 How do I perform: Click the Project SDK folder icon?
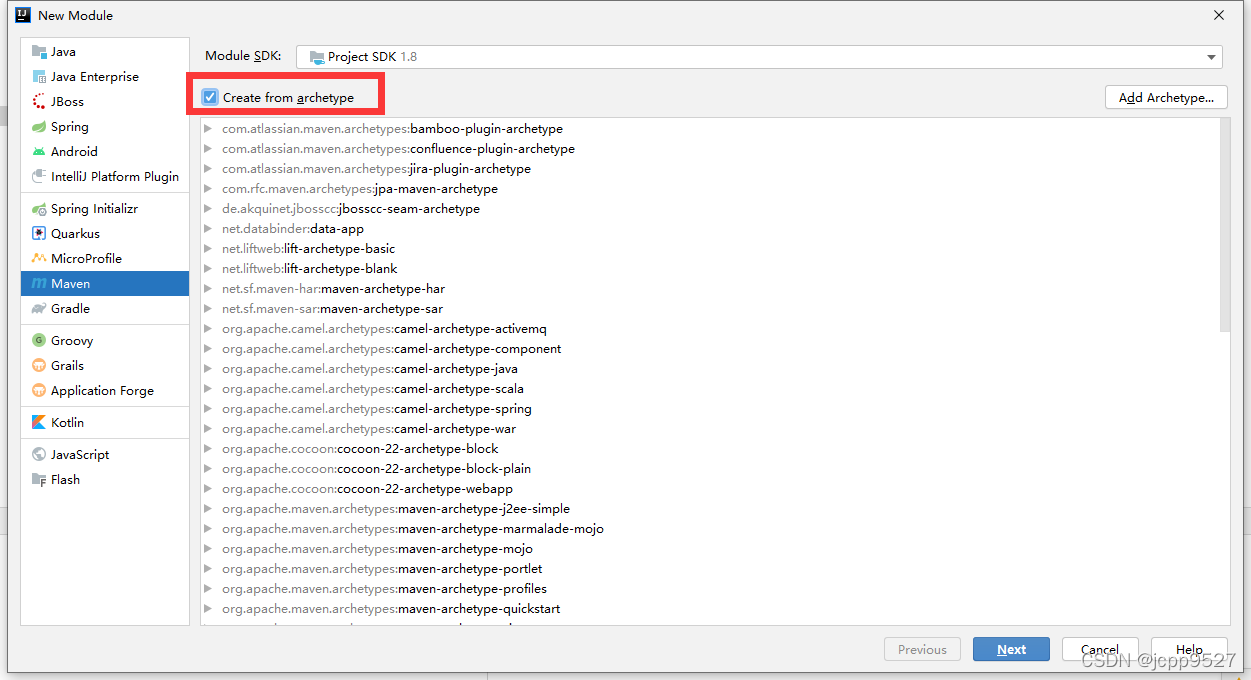[x=317, y=57]
